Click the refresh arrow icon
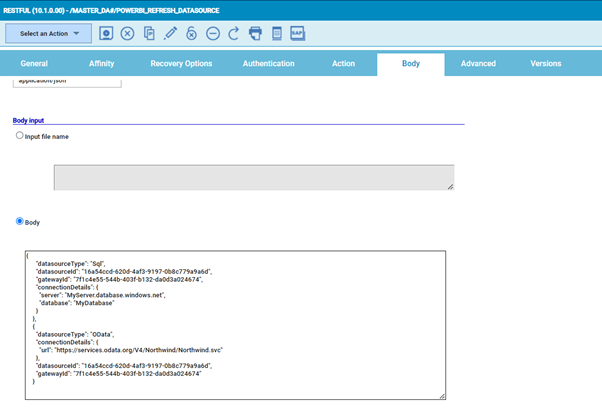 [x=233, y=33]
